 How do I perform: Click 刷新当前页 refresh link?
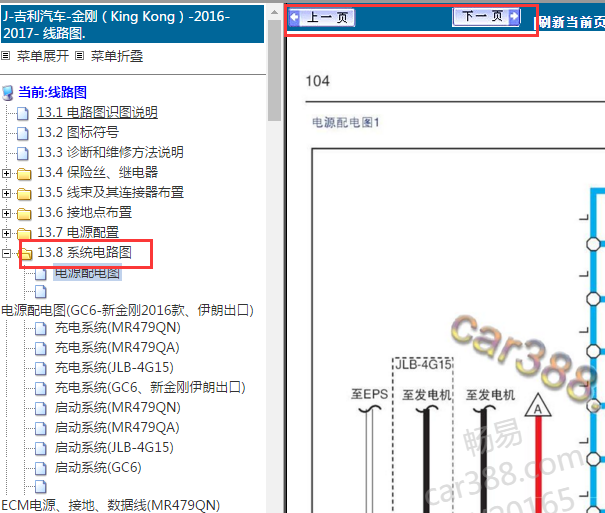pyautogui.click(x=571, y=22)
